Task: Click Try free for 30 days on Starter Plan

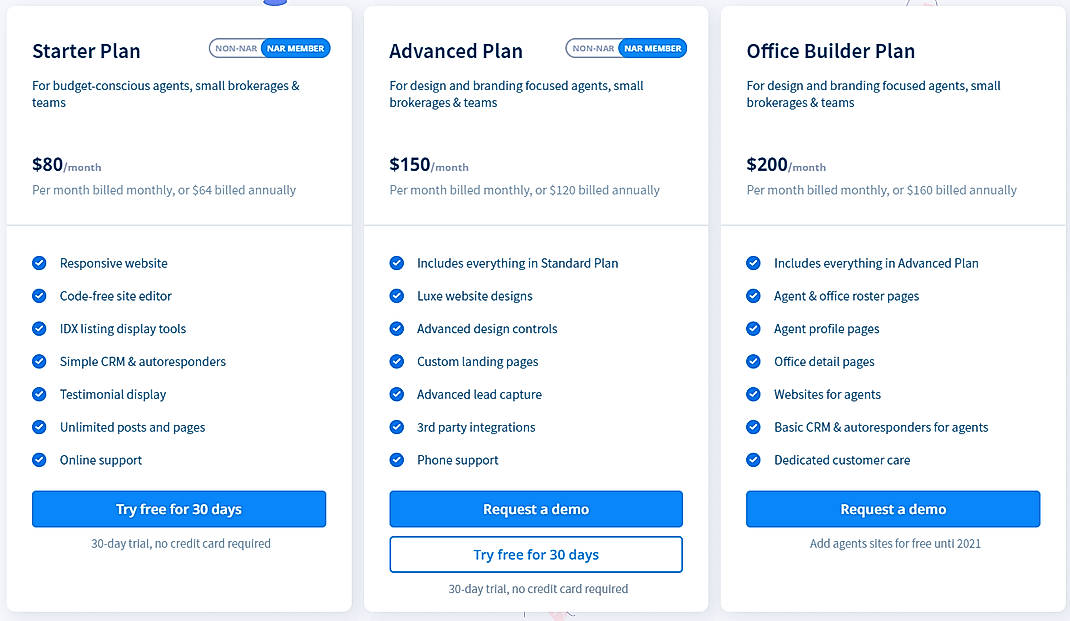Action: point(179,508)
